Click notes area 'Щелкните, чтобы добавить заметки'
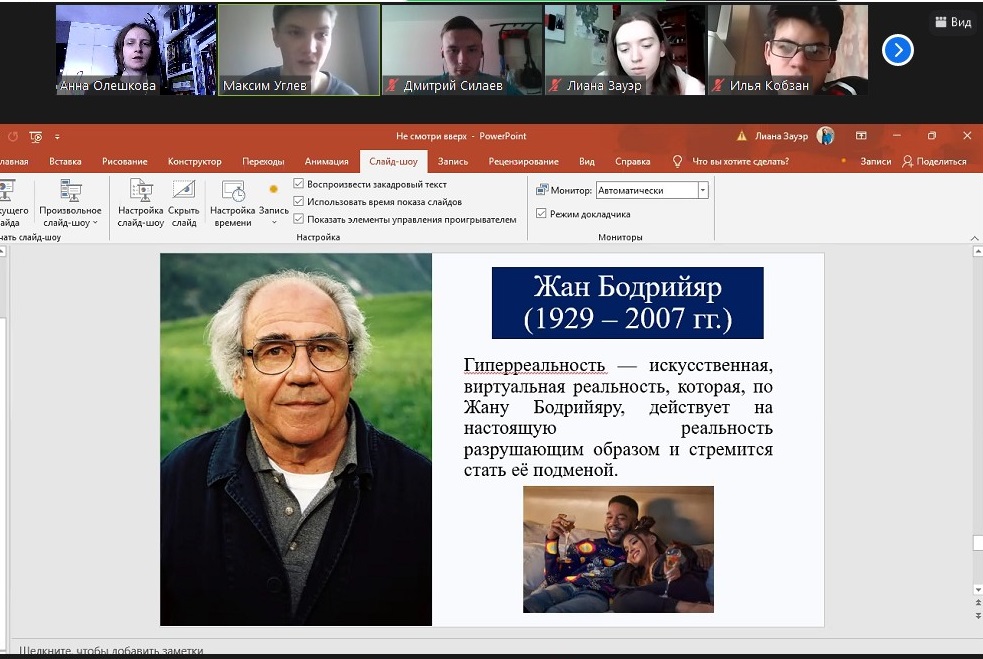 110,650
